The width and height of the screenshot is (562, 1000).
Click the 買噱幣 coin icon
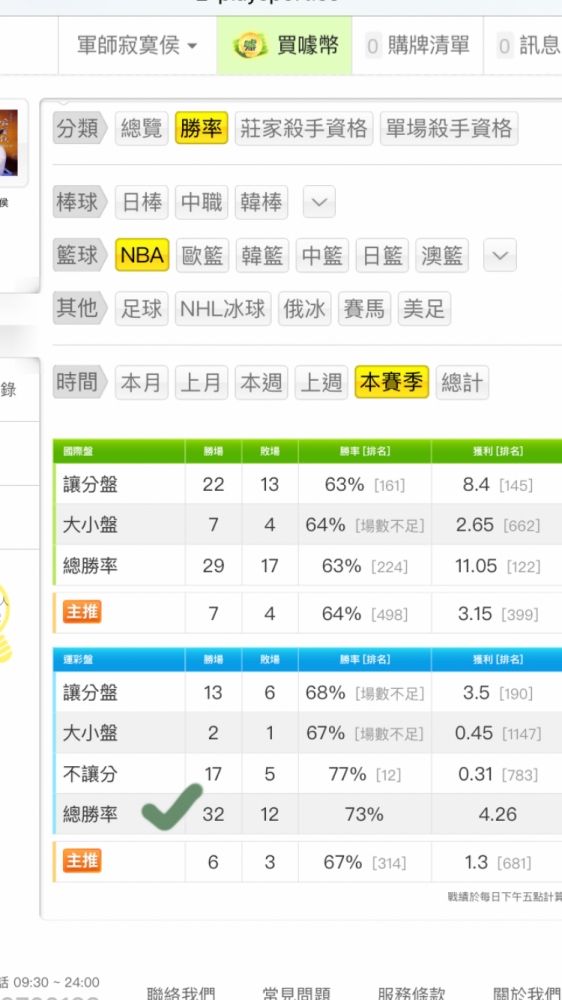pyautogui.click(x=250, y=46)
